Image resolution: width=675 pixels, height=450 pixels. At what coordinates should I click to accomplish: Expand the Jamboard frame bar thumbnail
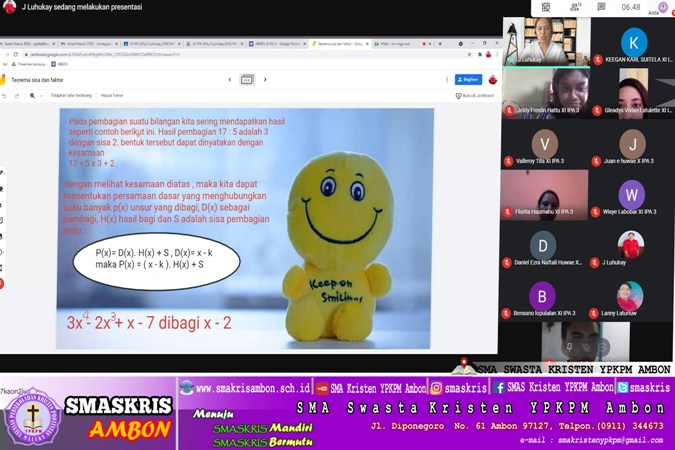(x=247, y=80)
